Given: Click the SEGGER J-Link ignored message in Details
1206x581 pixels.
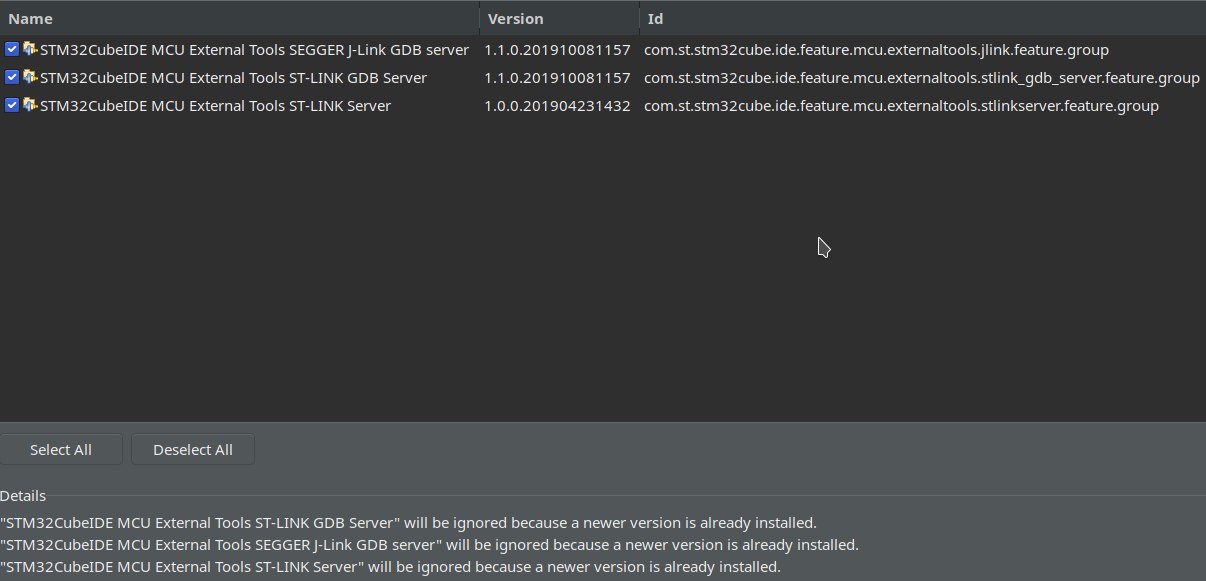Looking at the screenshot, I should click(x=429, y=545).
